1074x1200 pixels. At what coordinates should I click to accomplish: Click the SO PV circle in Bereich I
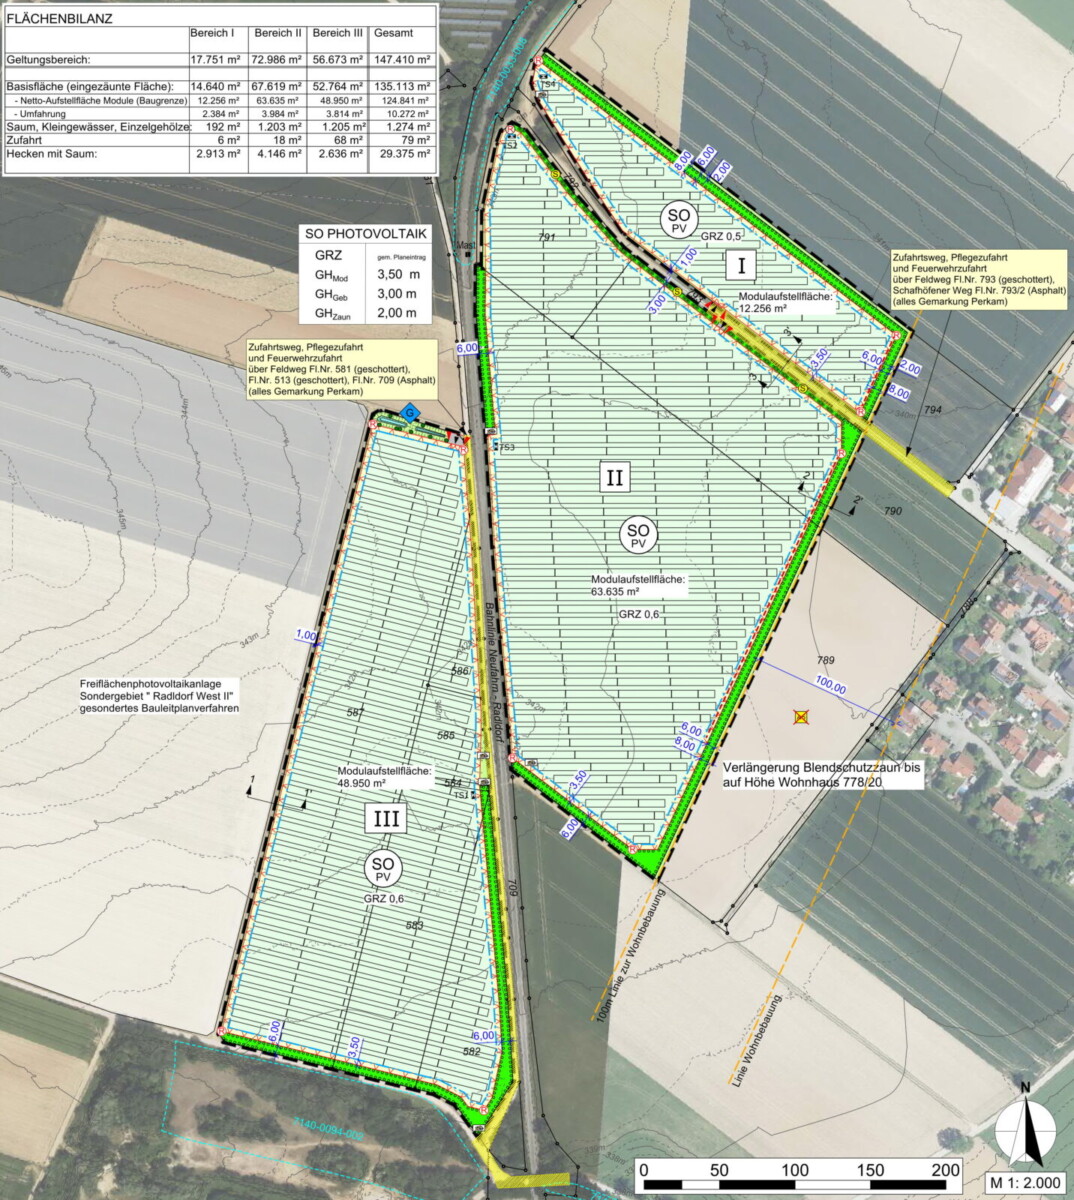679,220
